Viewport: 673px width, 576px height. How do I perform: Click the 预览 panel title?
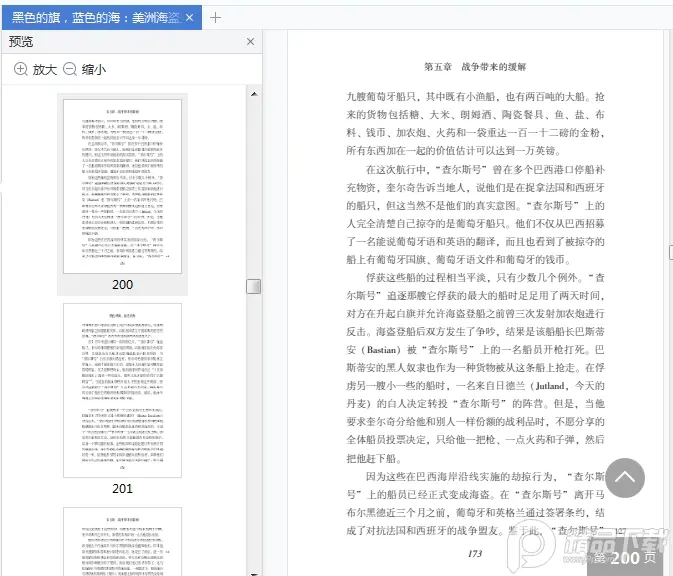coord(21,42)
